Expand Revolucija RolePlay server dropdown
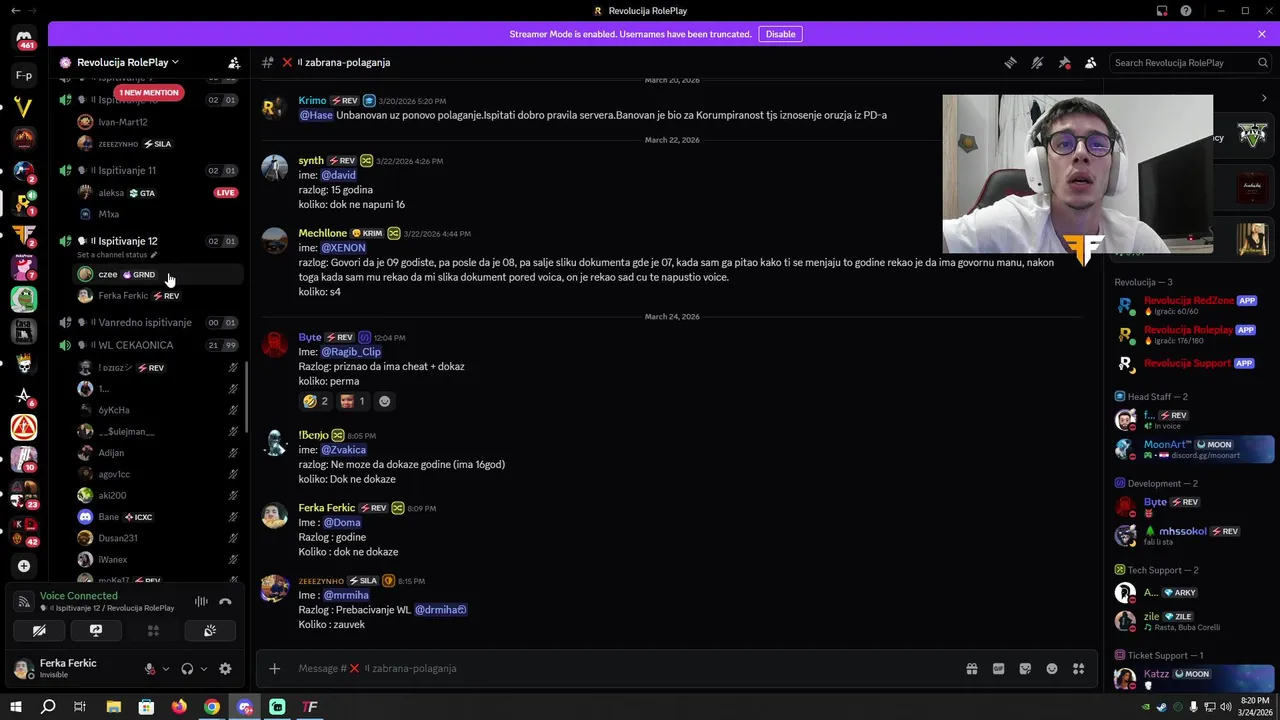Viewport: 1280px width, 720px height. click(119, 62)
